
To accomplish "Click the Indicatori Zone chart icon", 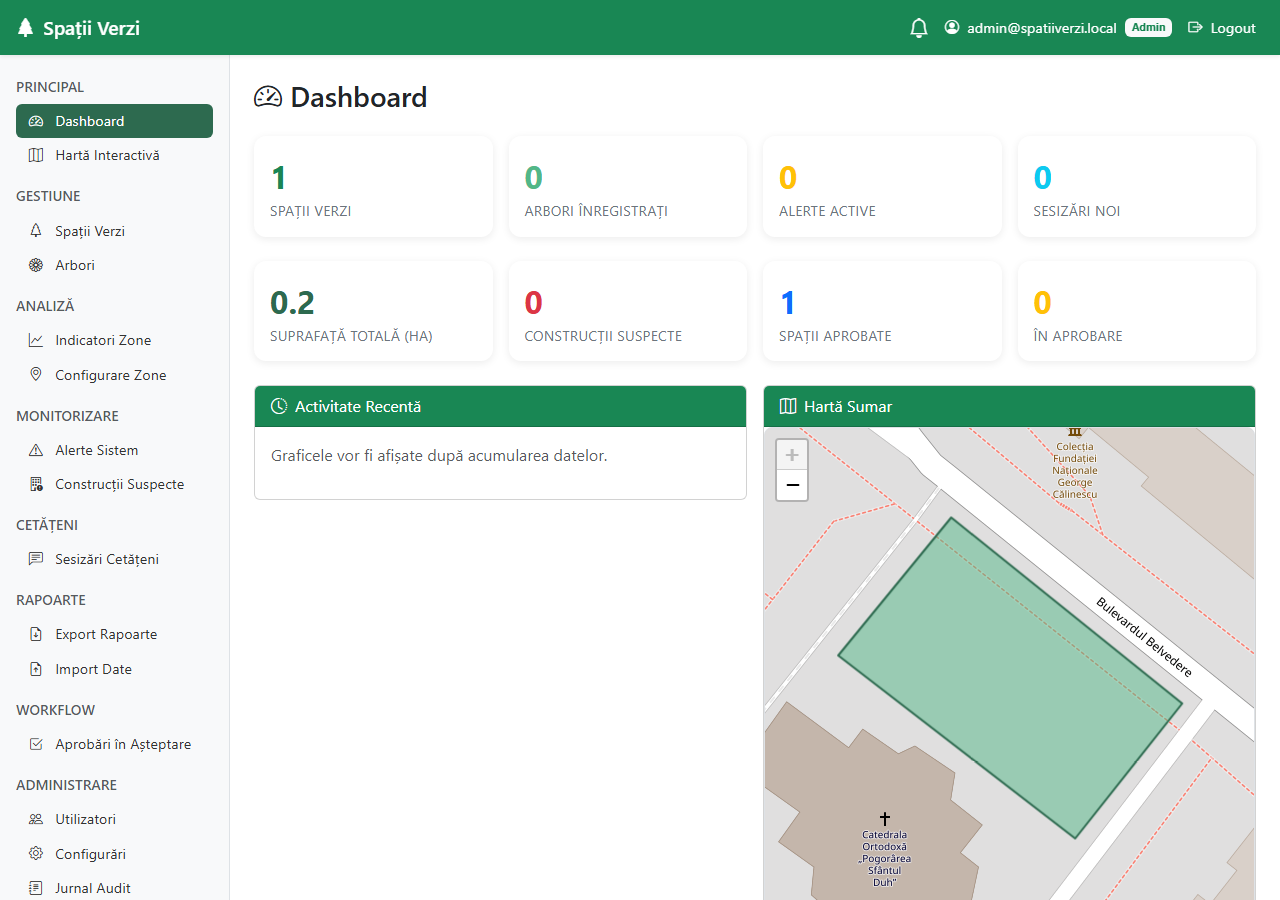I will [x=36, y=340].
